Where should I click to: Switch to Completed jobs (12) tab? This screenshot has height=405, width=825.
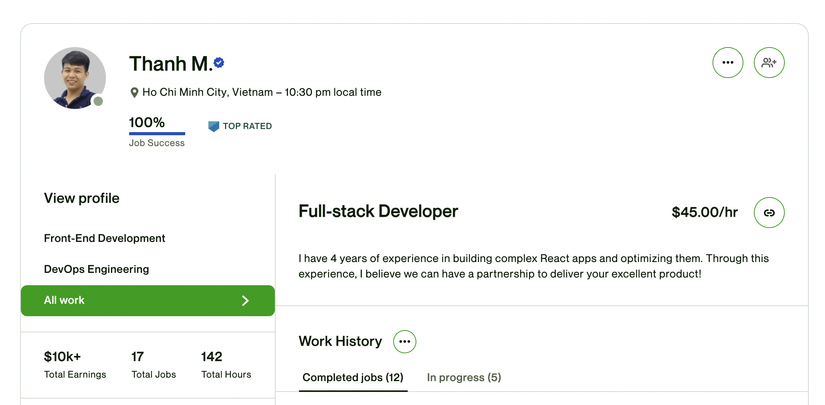[x=353, y=378]
